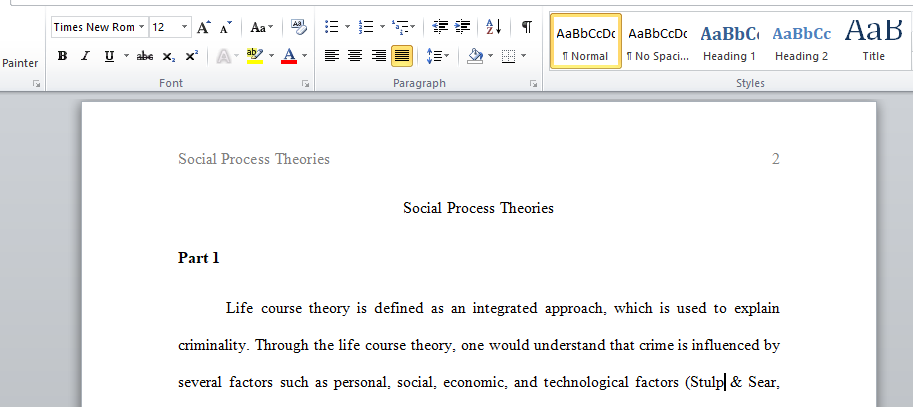Click the Sort A to Z icon
The height and width of the screenshot is (407, 913).
494,27
